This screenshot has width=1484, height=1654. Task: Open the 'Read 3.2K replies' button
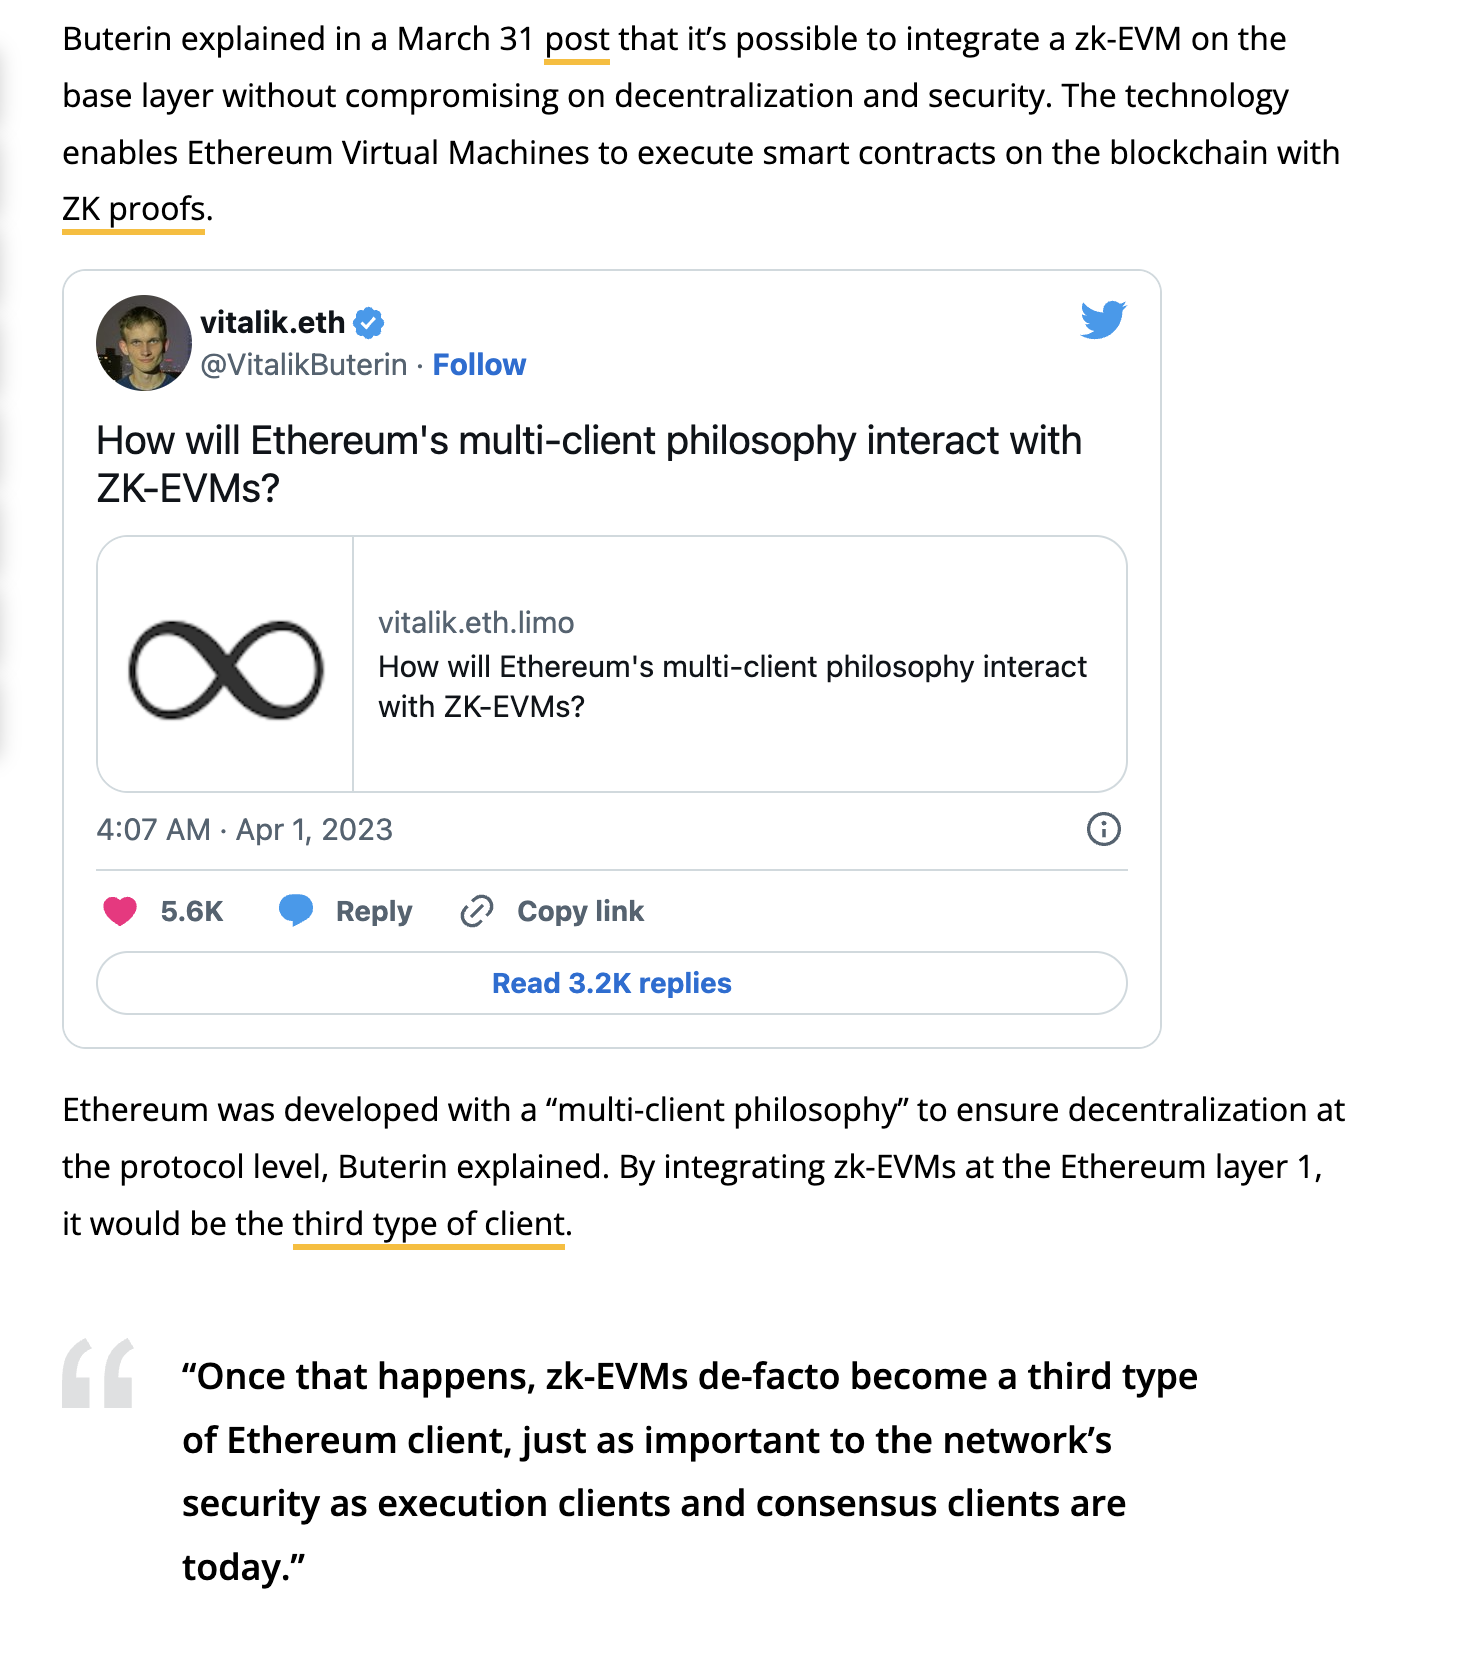[x=612, y=983]
